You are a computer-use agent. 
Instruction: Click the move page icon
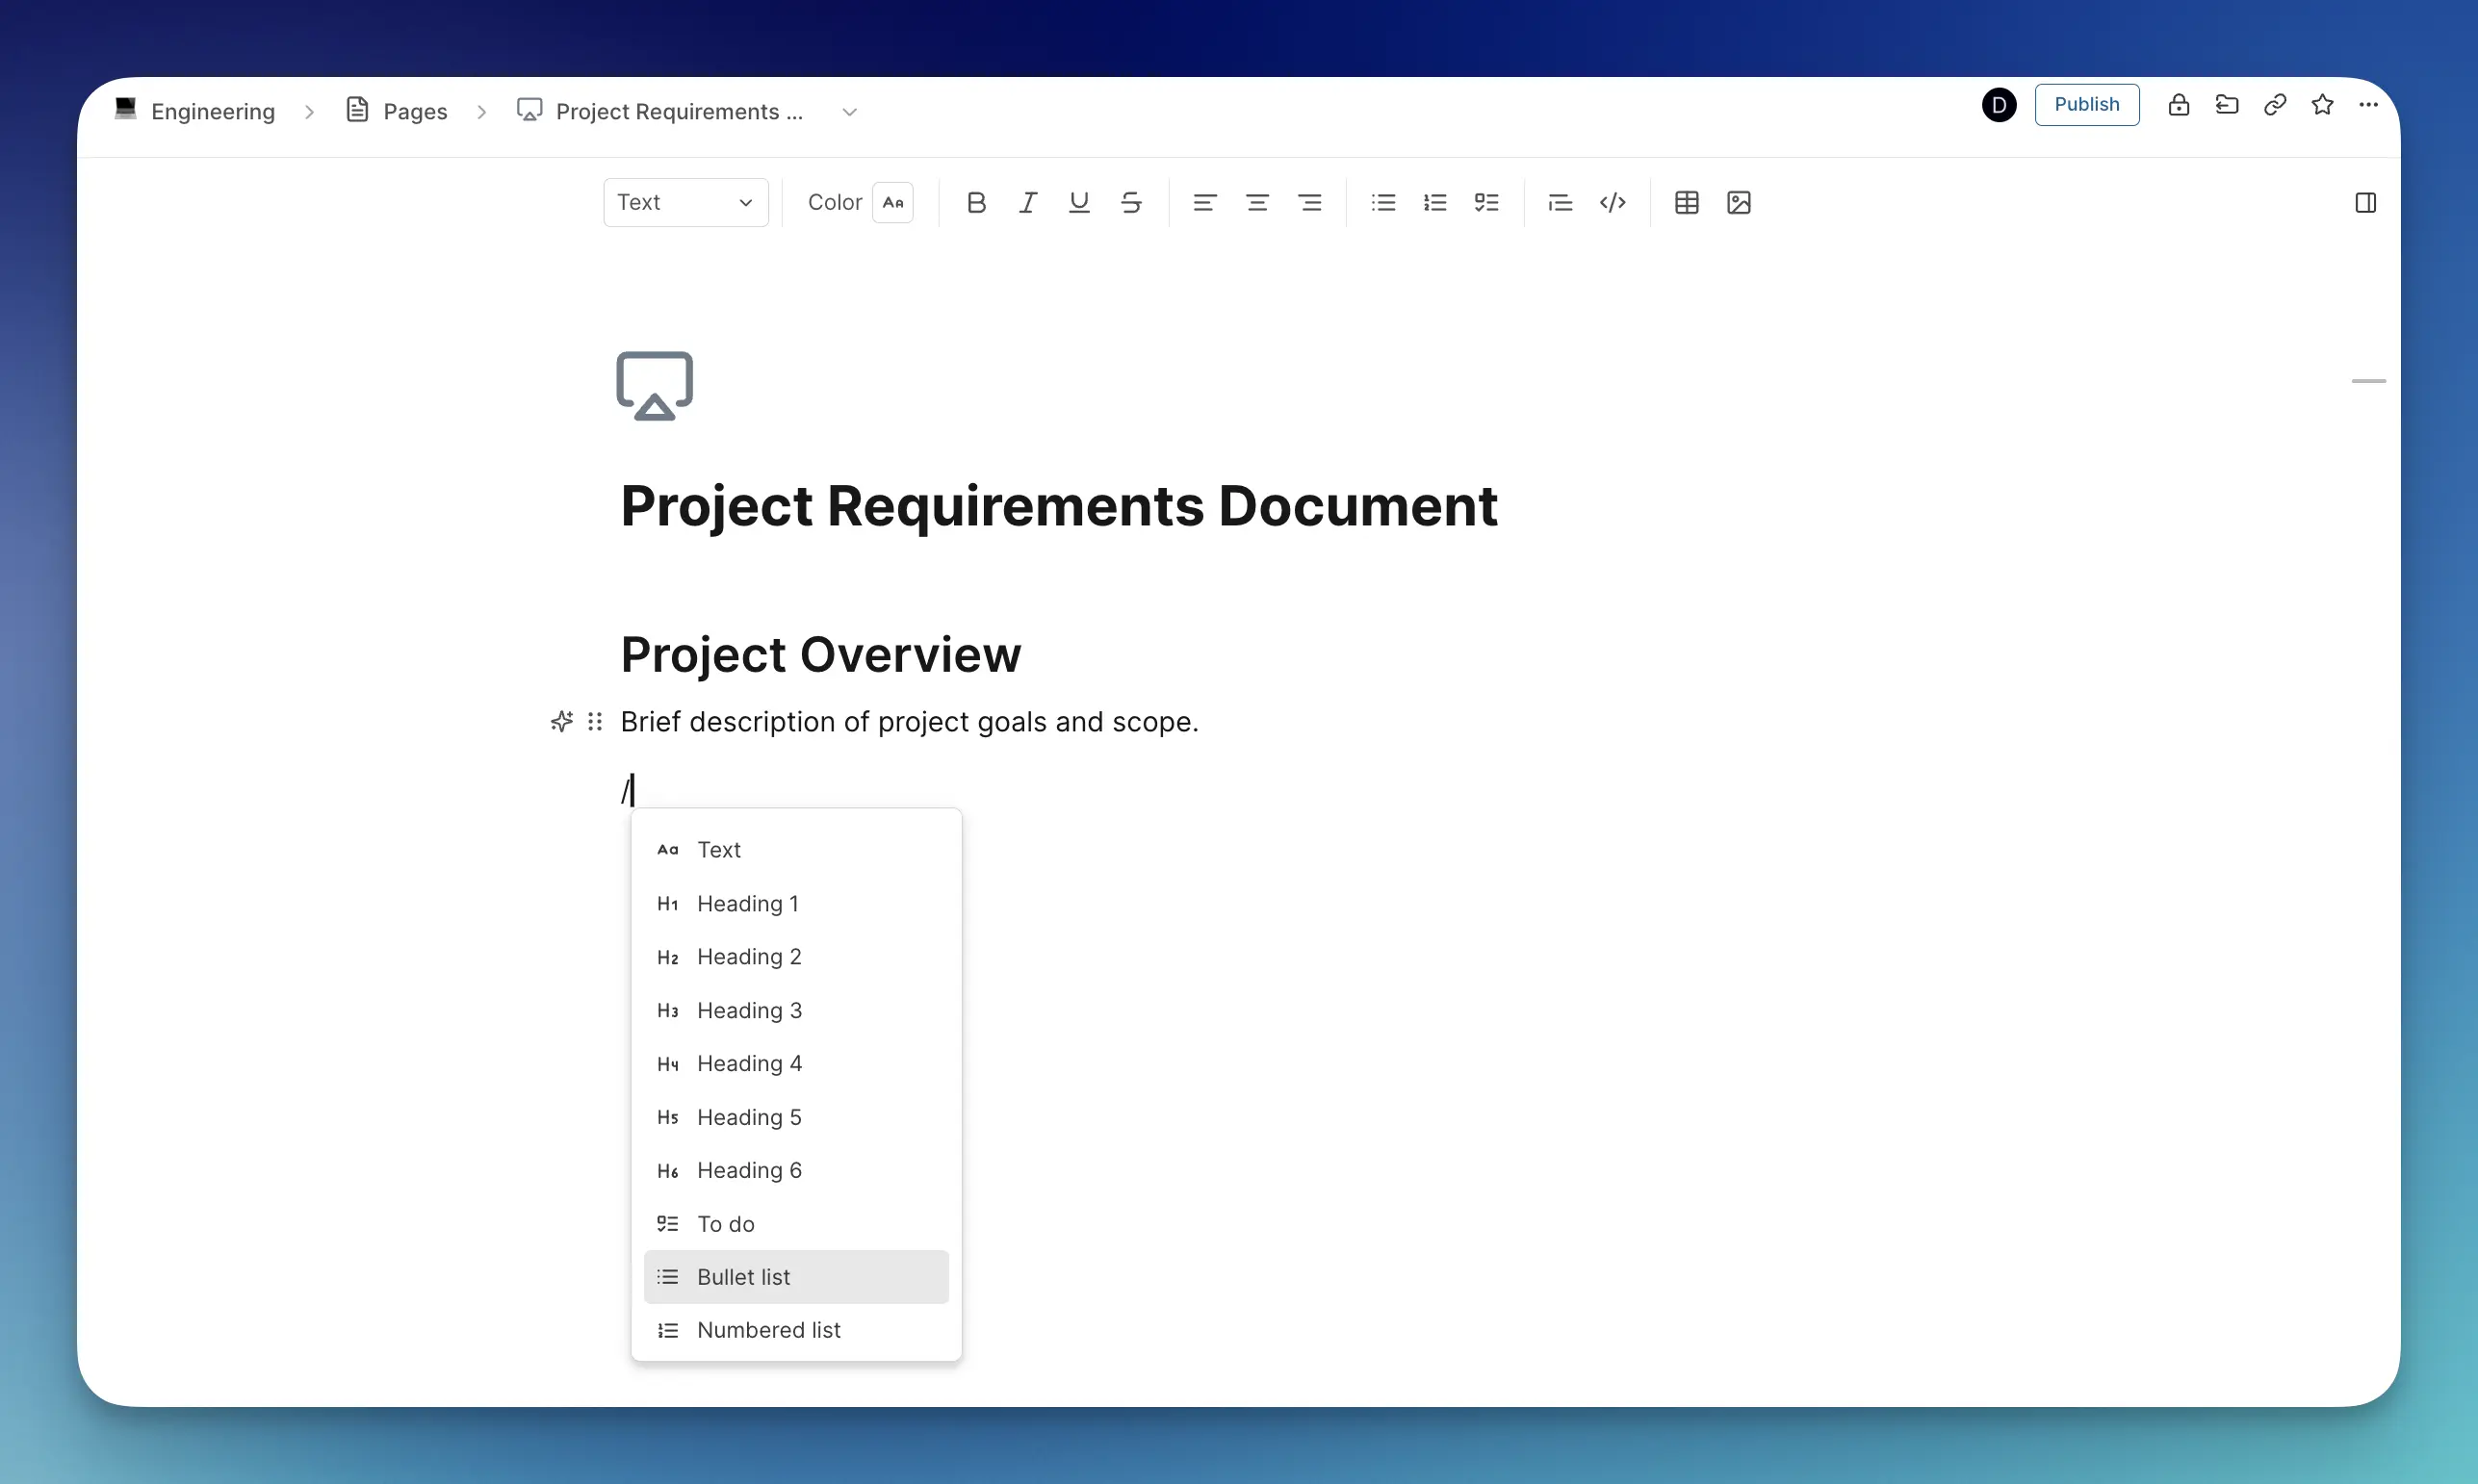pos(2227,105)
